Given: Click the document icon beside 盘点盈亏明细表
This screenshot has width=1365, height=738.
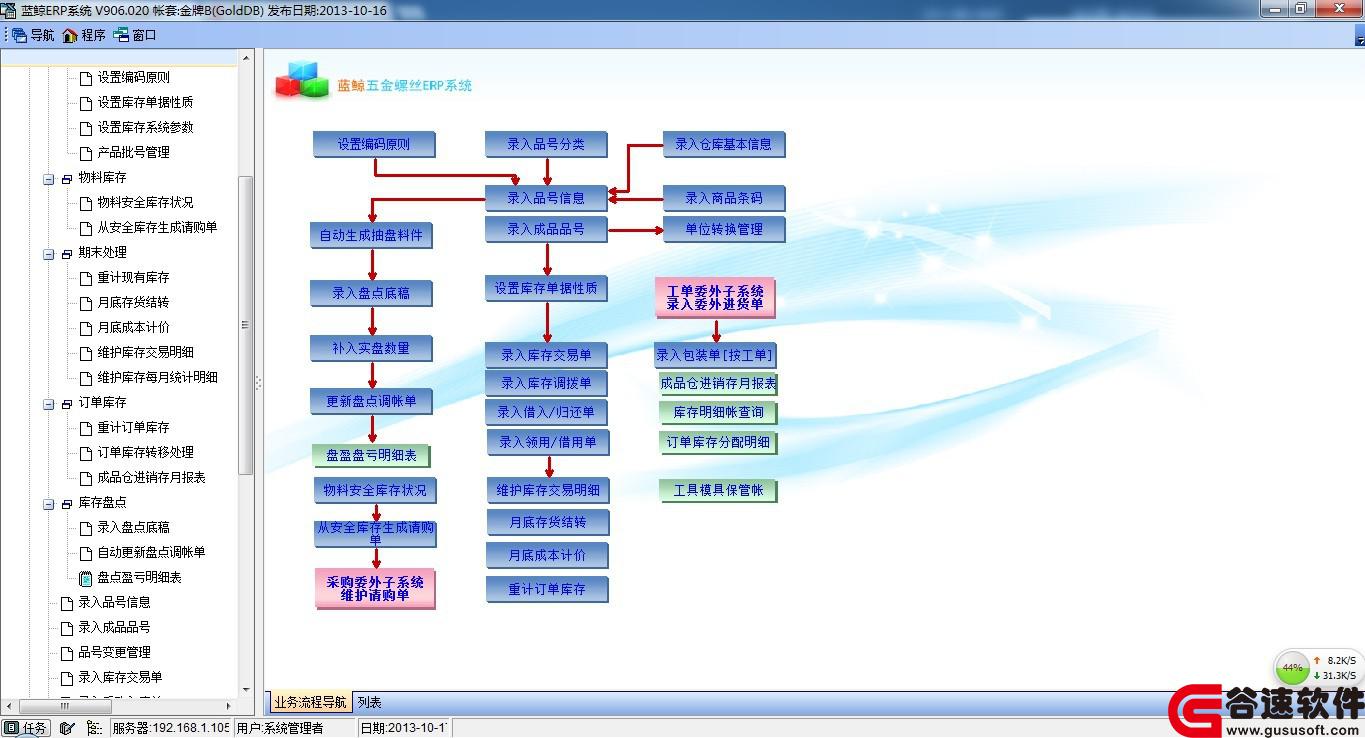Looking at the screenshot, I should (86, 578).
